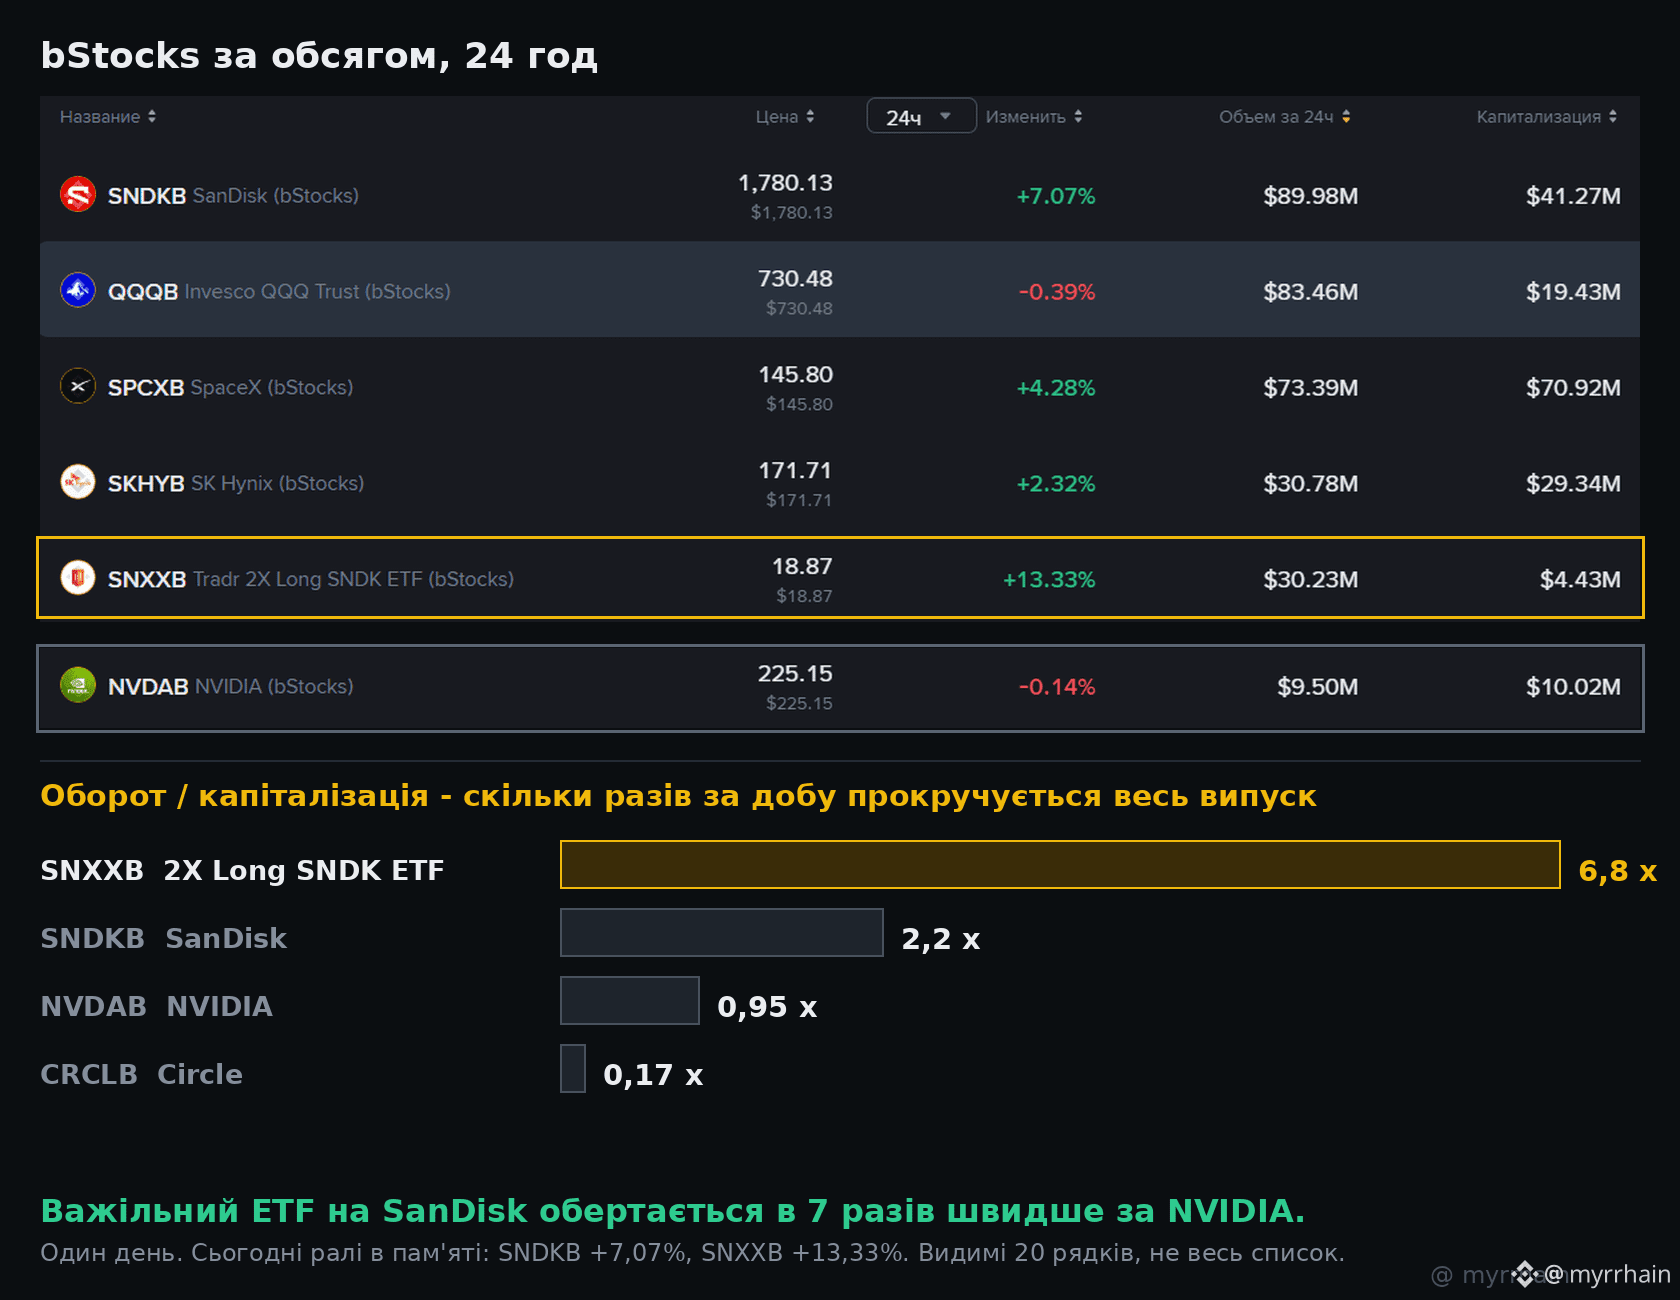Click the chart label SNDKB SanDisk

pos(163,939)
